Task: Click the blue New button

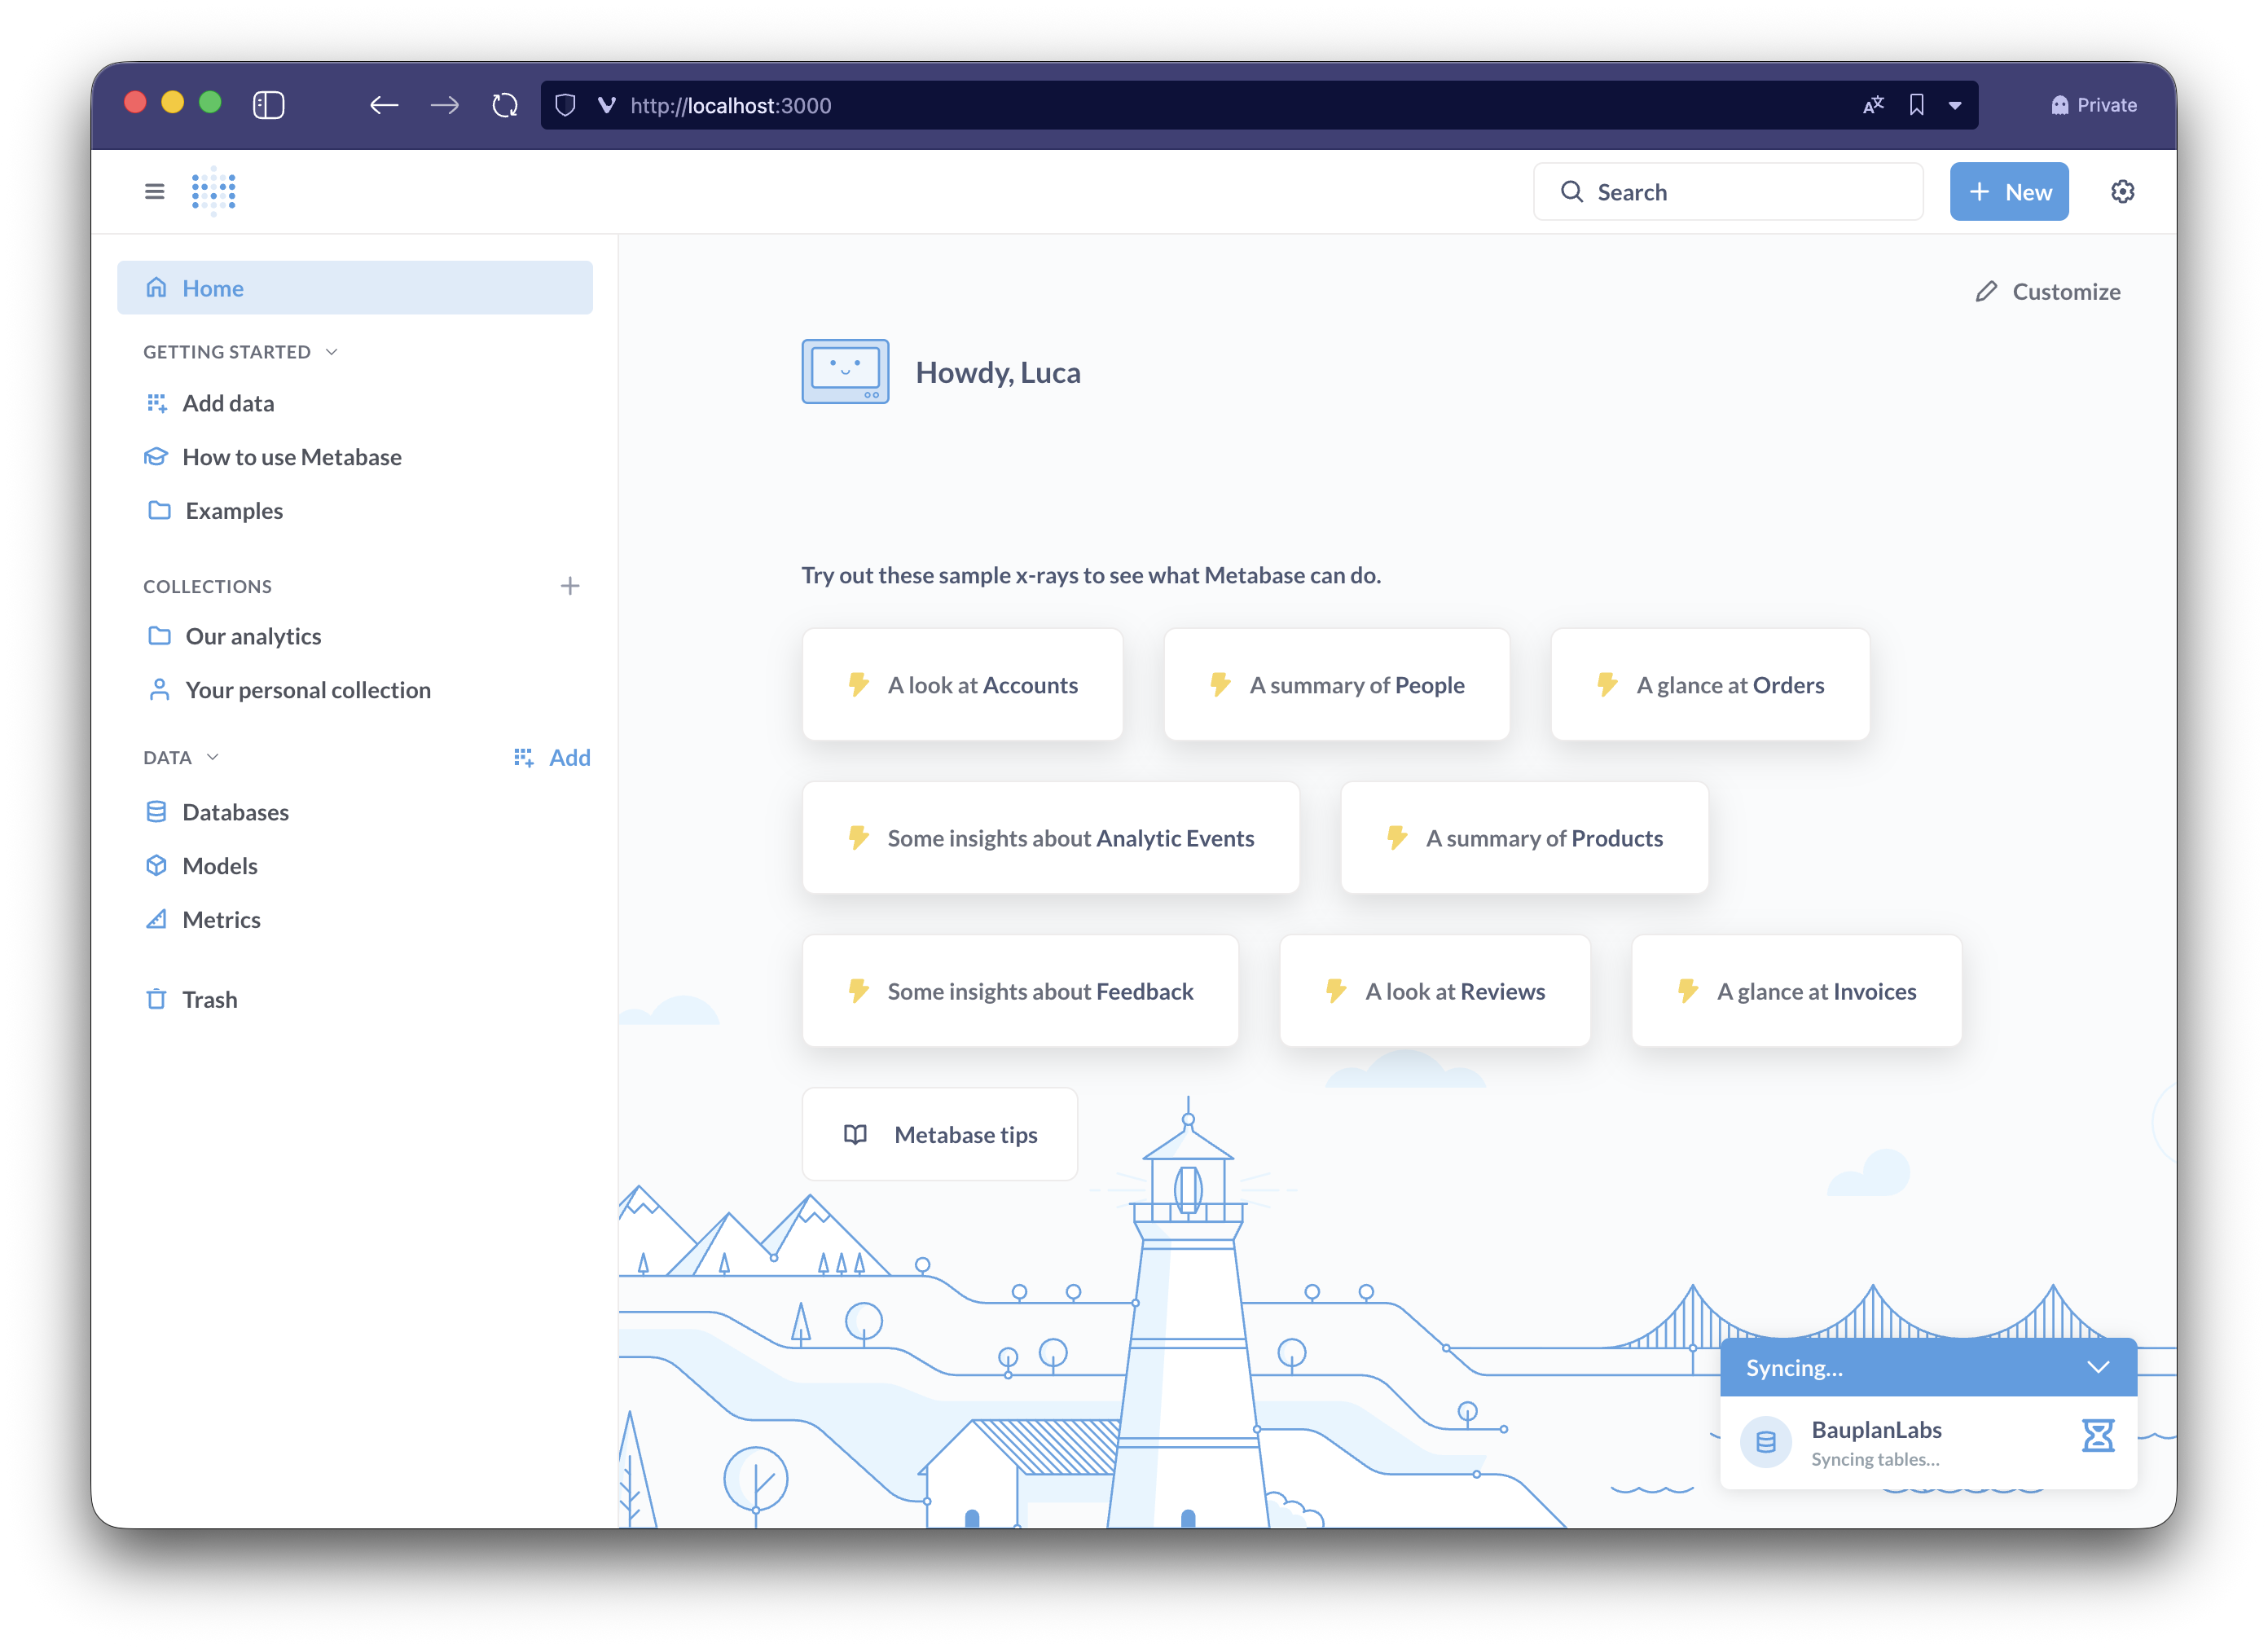Action: click(2008, 192)
